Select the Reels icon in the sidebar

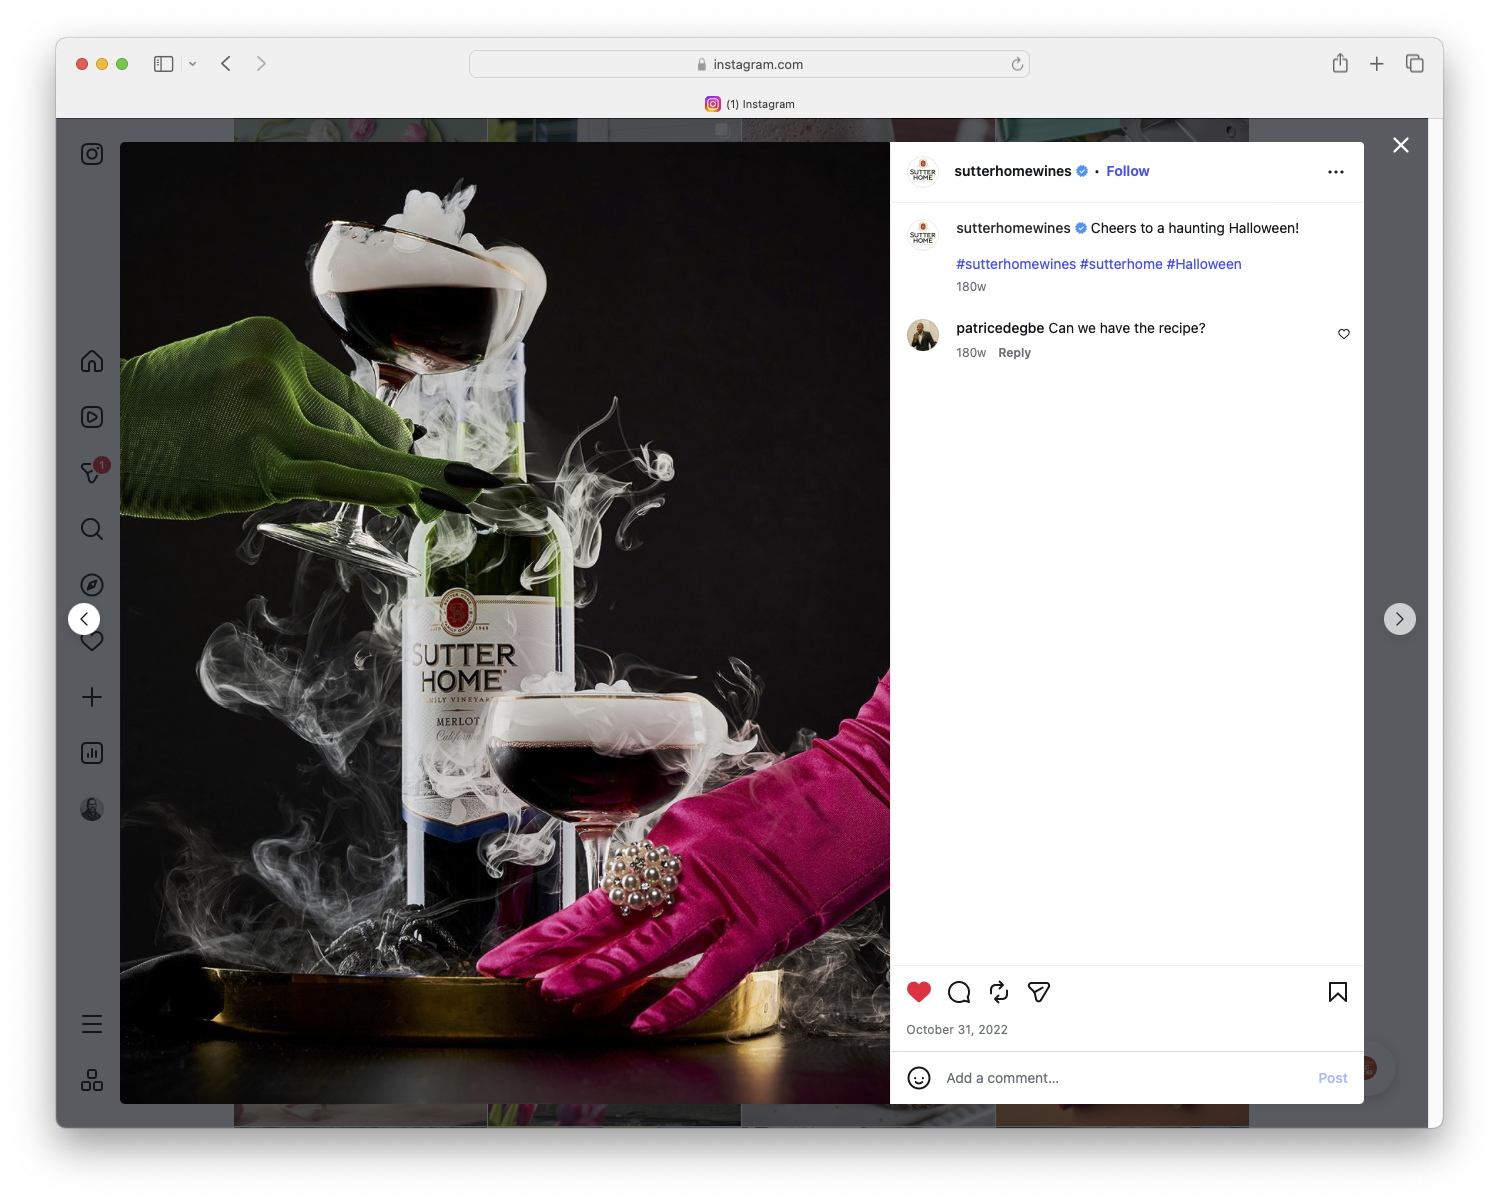[91, 417]
